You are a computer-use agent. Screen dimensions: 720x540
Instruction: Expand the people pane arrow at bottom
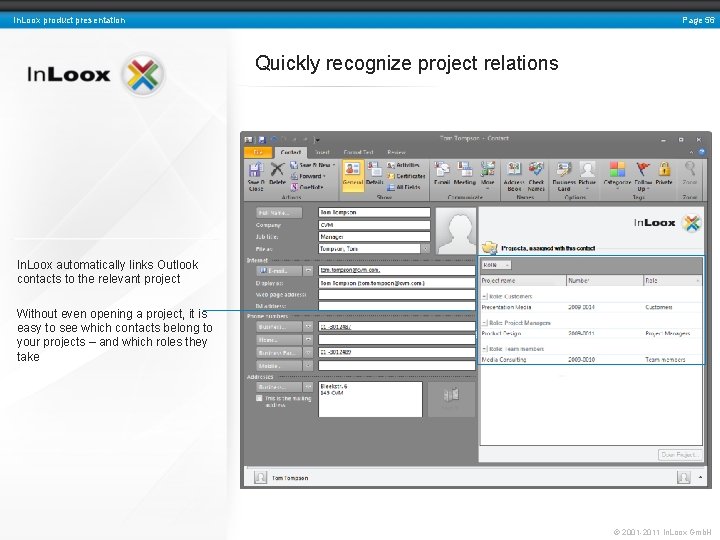(x=700, y=478)
